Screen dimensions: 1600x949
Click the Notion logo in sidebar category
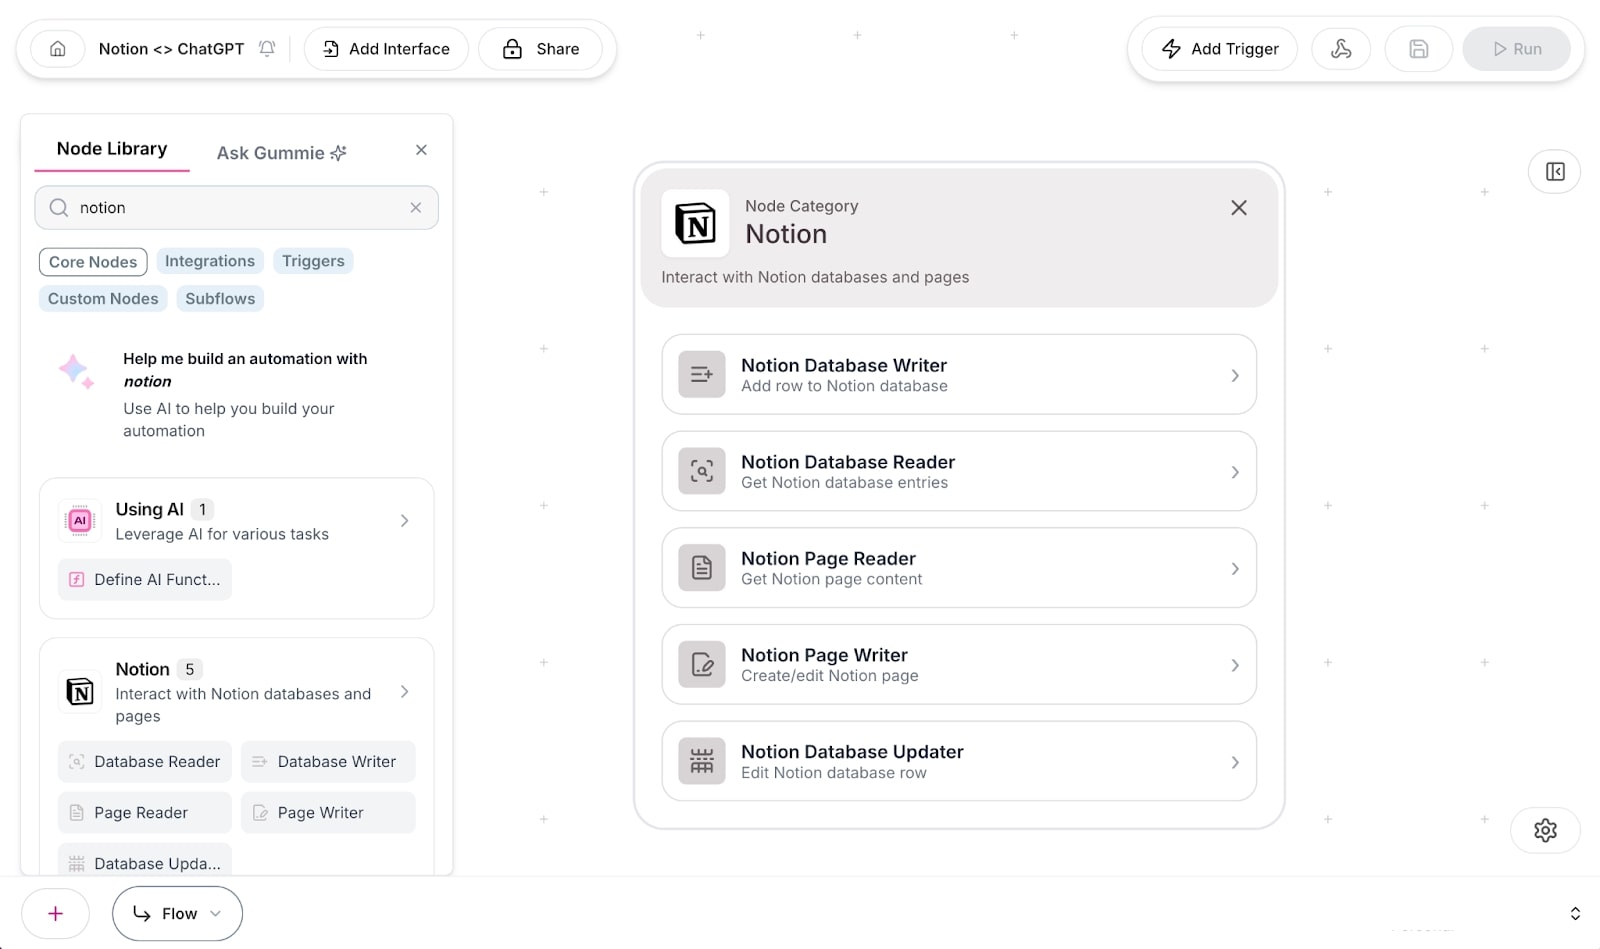click(80, 692)
